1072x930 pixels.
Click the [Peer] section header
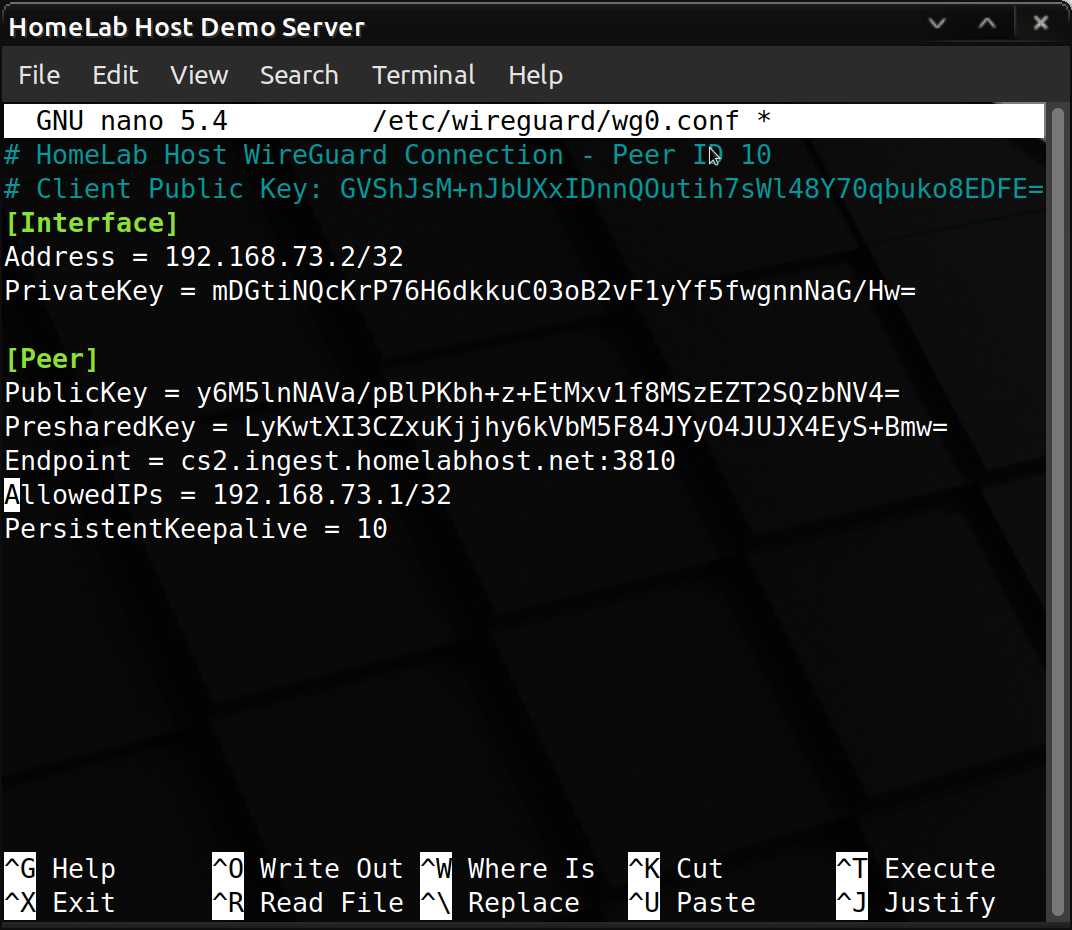click(52, 358)
